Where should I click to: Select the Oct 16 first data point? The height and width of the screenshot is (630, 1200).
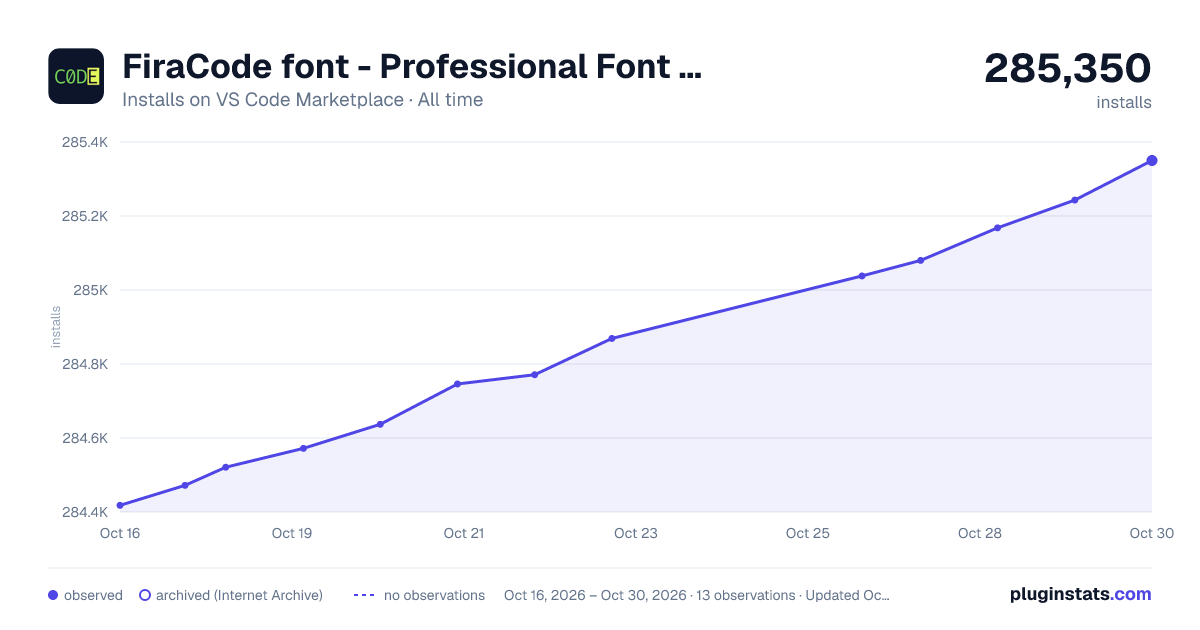[x=120, y=505]
